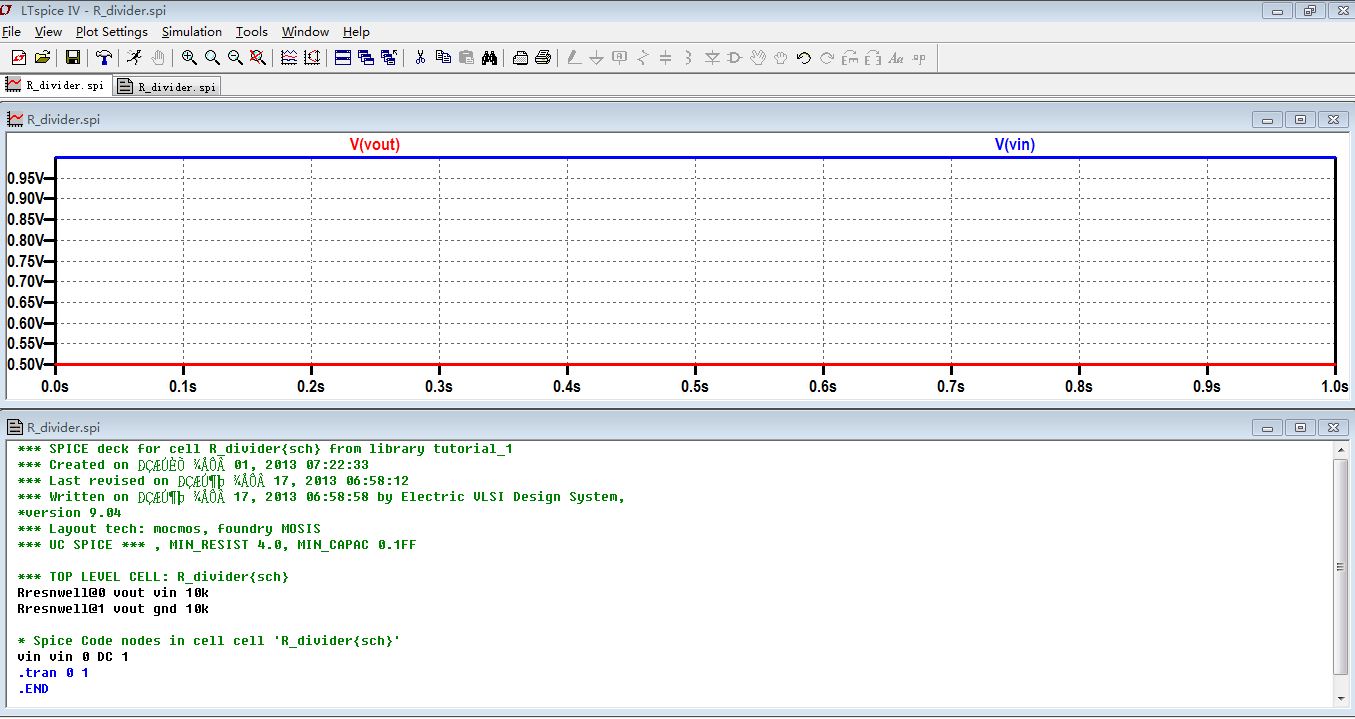Click the netlist editor vertical scrollbar
The height and width of the screenshot is (719, 1355).
coord(1341,567)
